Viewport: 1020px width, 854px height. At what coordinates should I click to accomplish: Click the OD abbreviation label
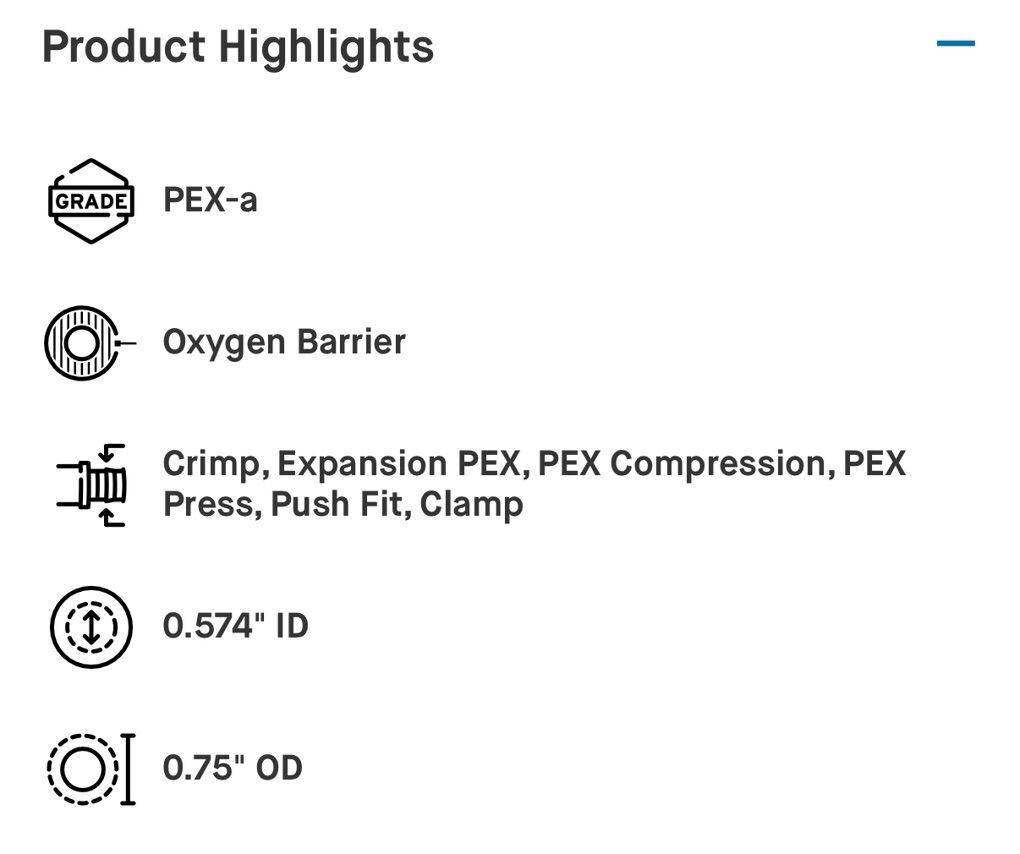click(279, 769)
